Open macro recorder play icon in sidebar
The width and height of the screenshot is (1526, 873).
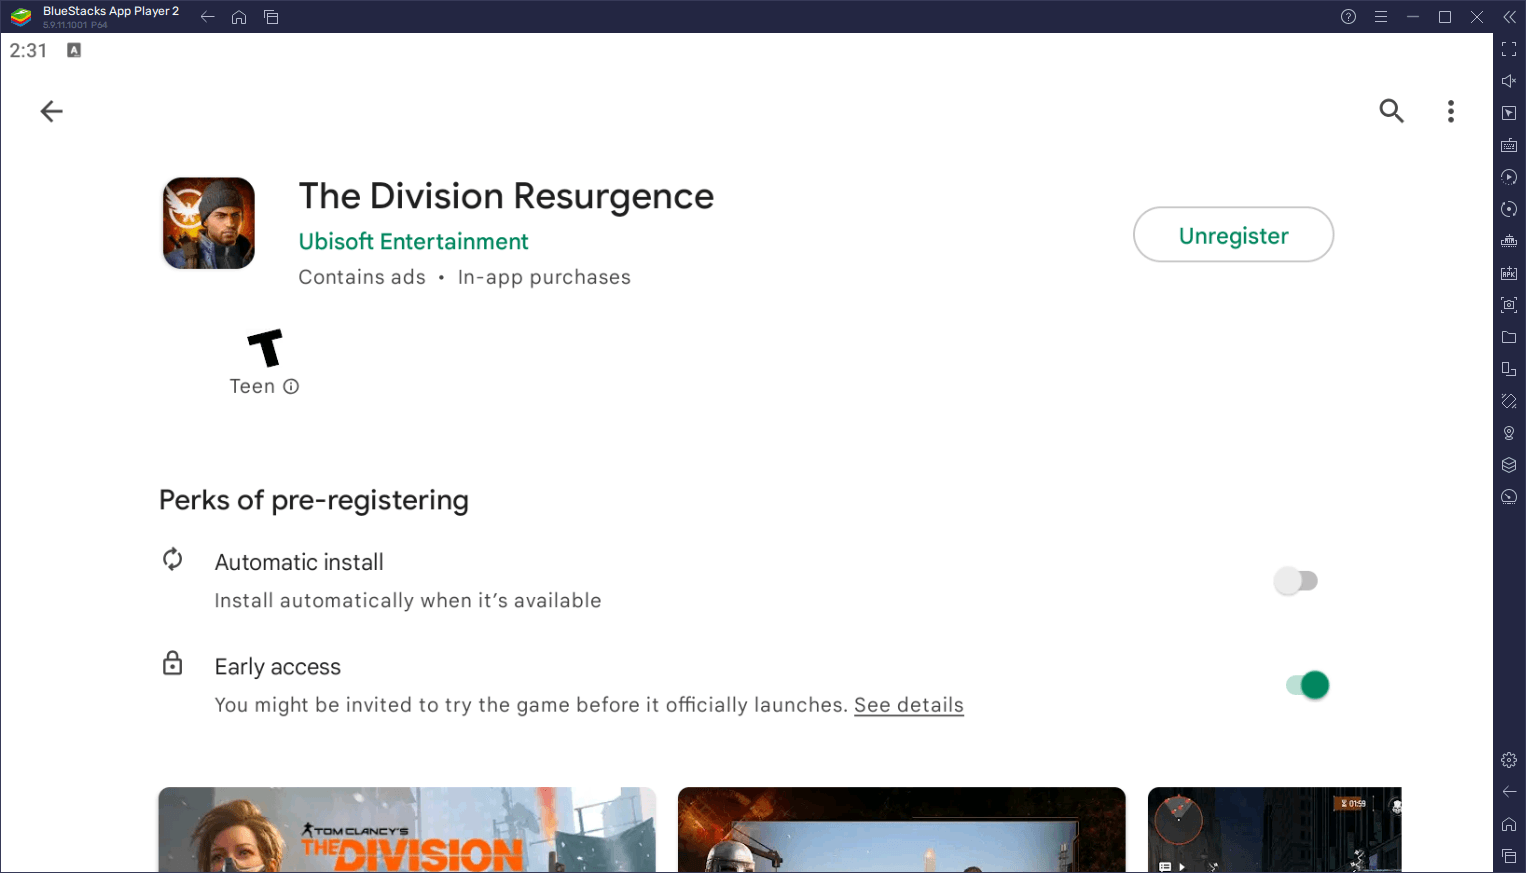click(1509, 177)
